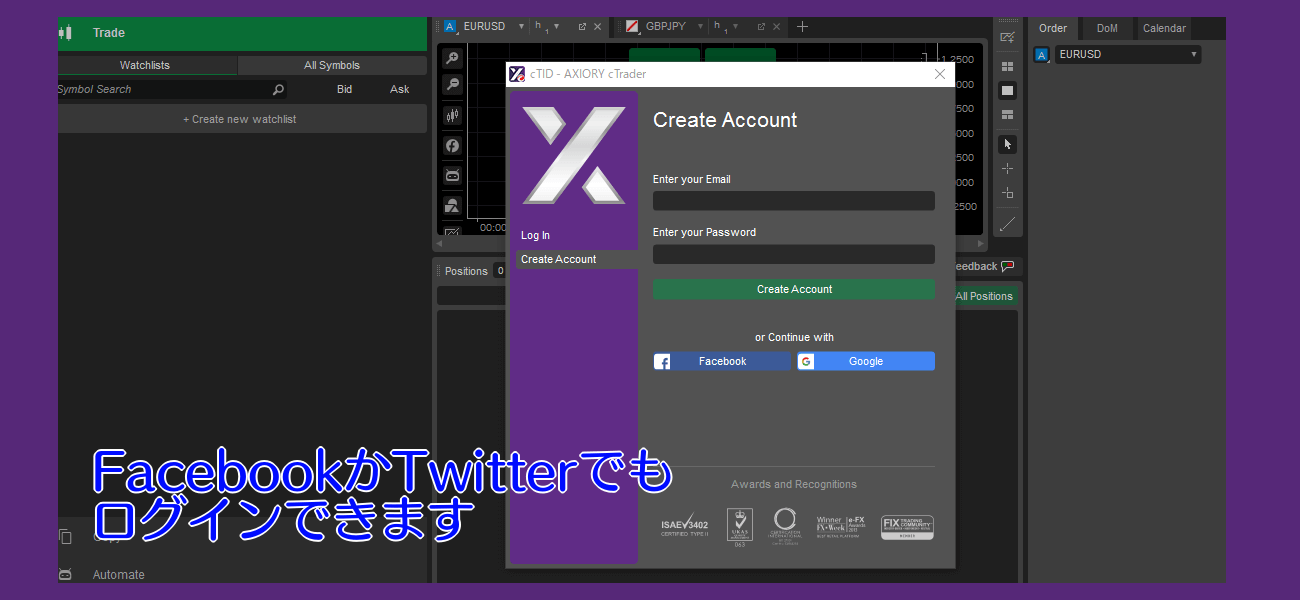
Task: Open the Order tab
Action: pos(1053,29)
